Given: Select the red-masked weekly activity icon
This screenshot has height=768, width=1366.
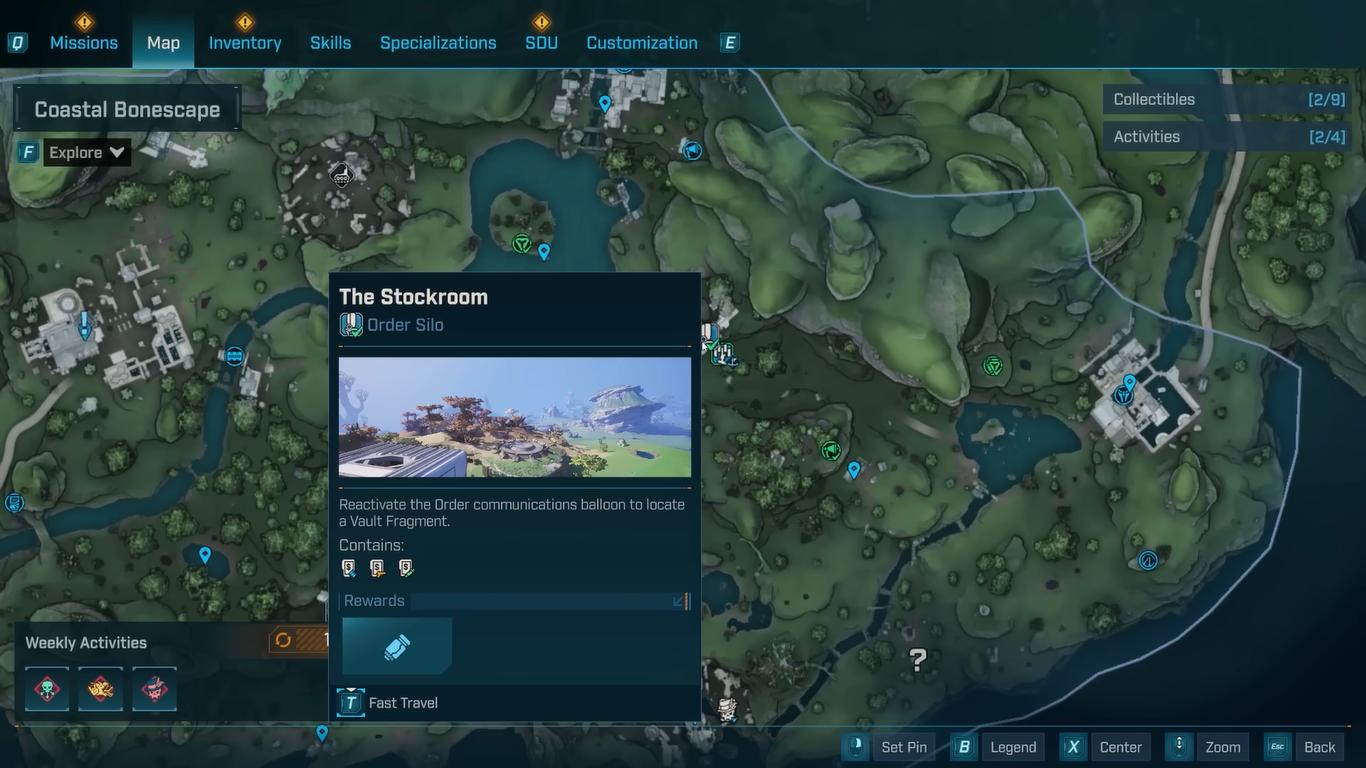Looking at the screenshot, I should (155, 689).
